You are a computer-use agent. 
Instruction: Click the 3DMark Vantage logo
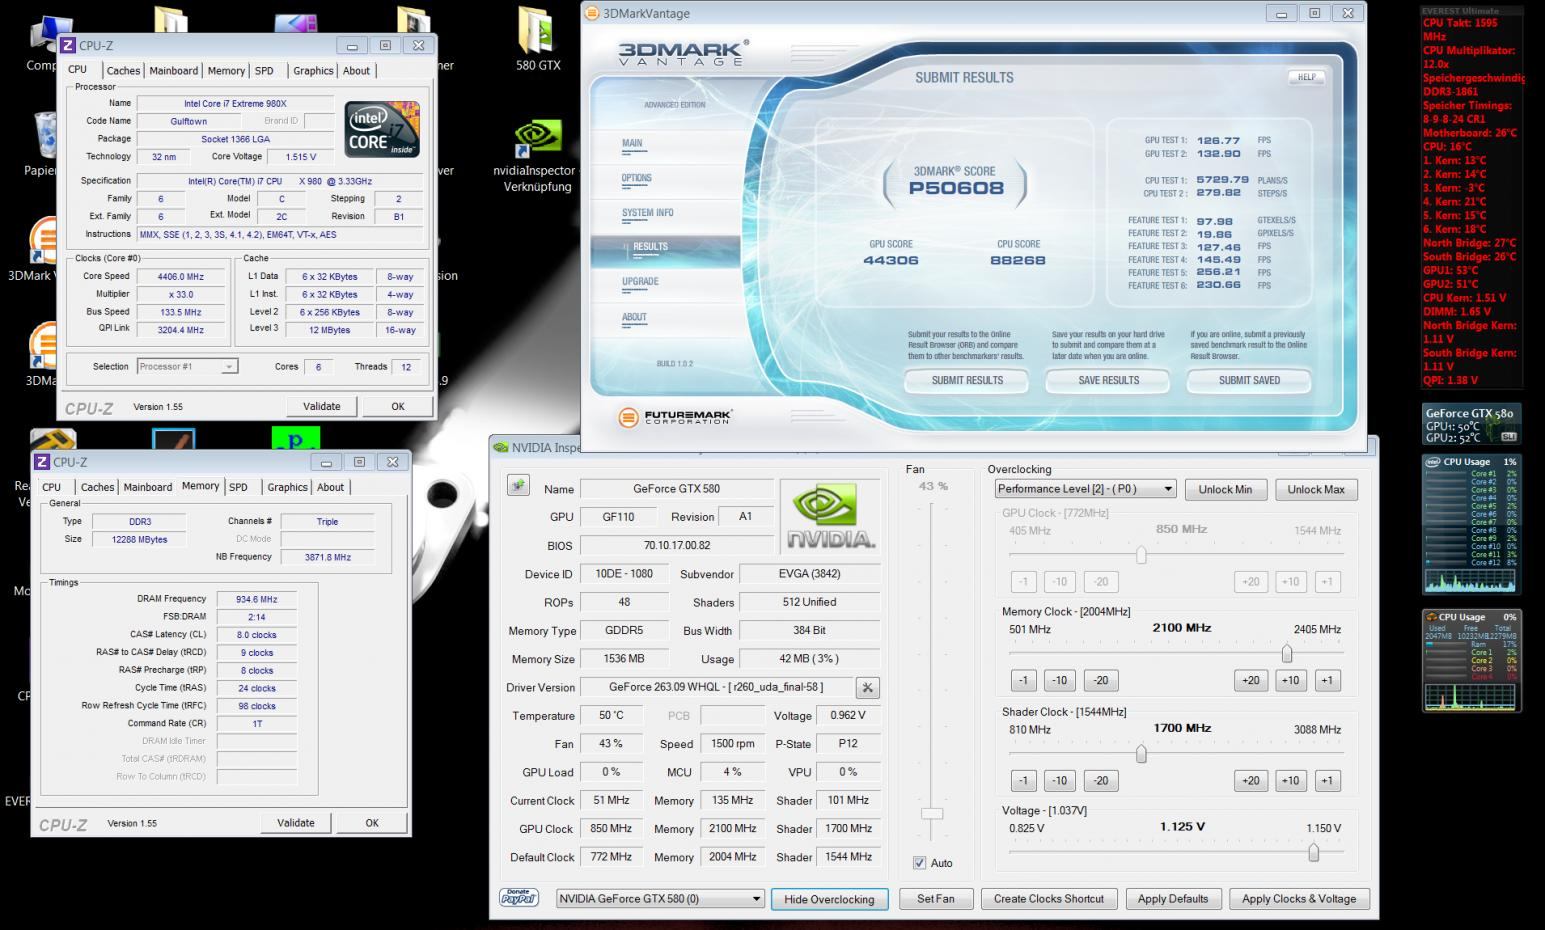click(682, 53)
